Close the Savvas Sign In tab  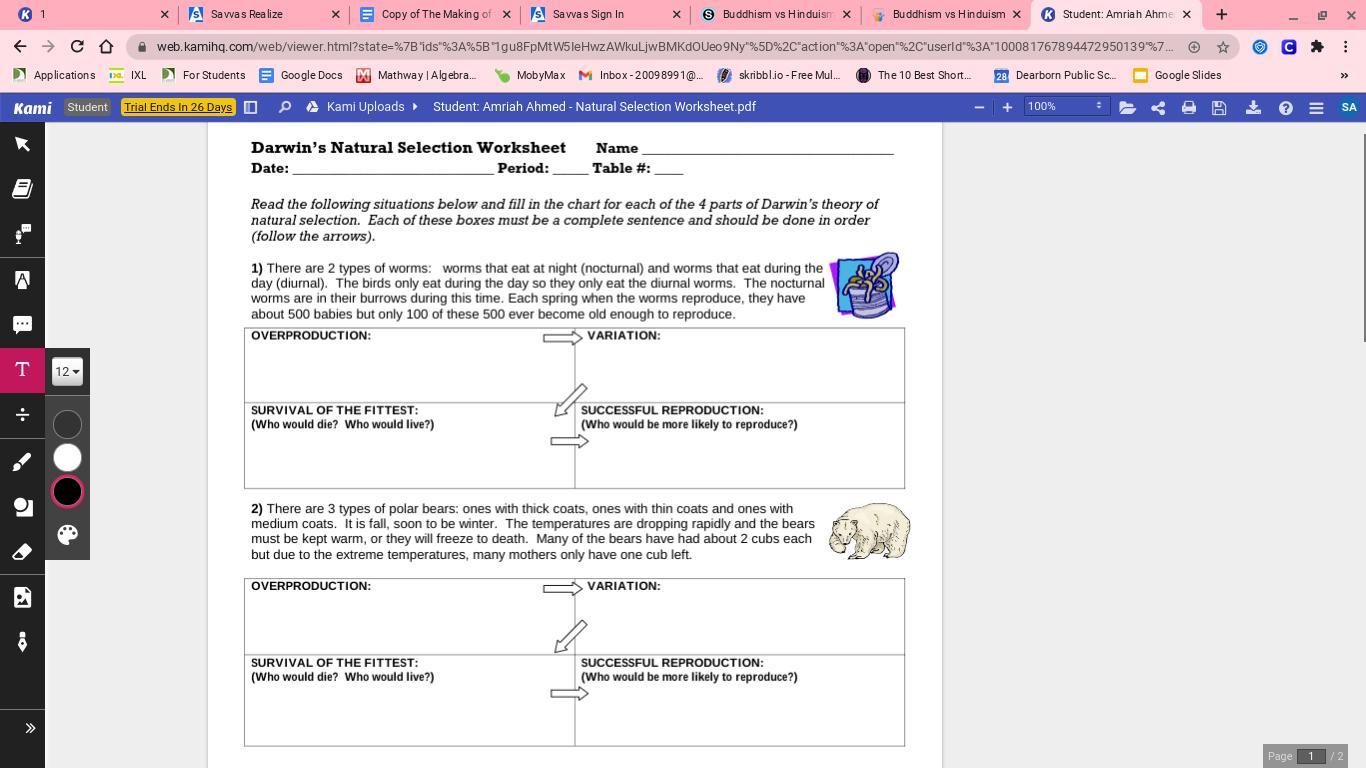click(x=677, y=14)
